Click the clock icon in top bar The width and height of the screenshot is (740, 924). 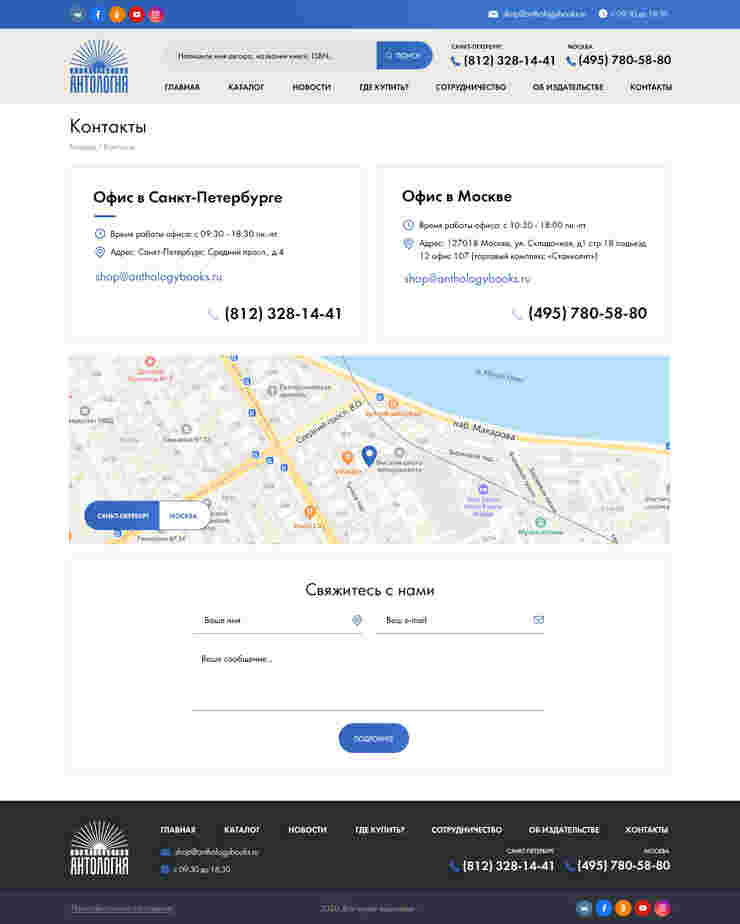[x=603, y=14]
